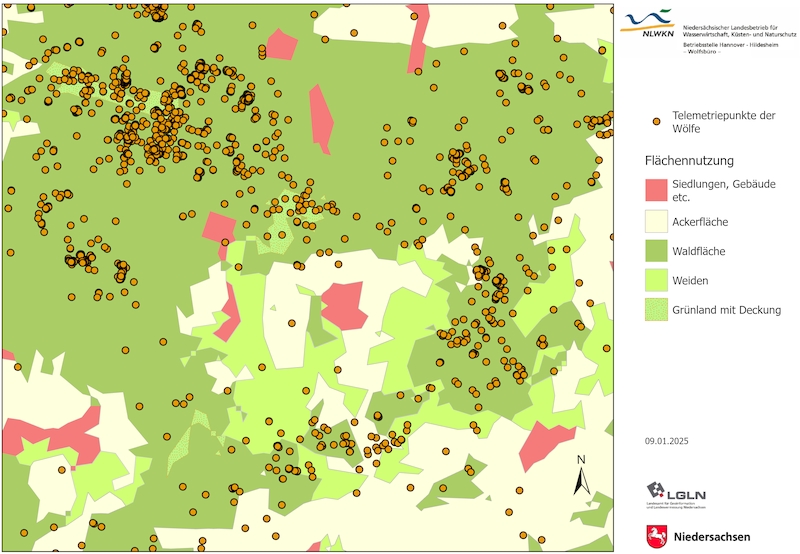This screenshot has height=554, width=800.
Task: Click the date 09.01.2025 text
Action: coord(667,441)
